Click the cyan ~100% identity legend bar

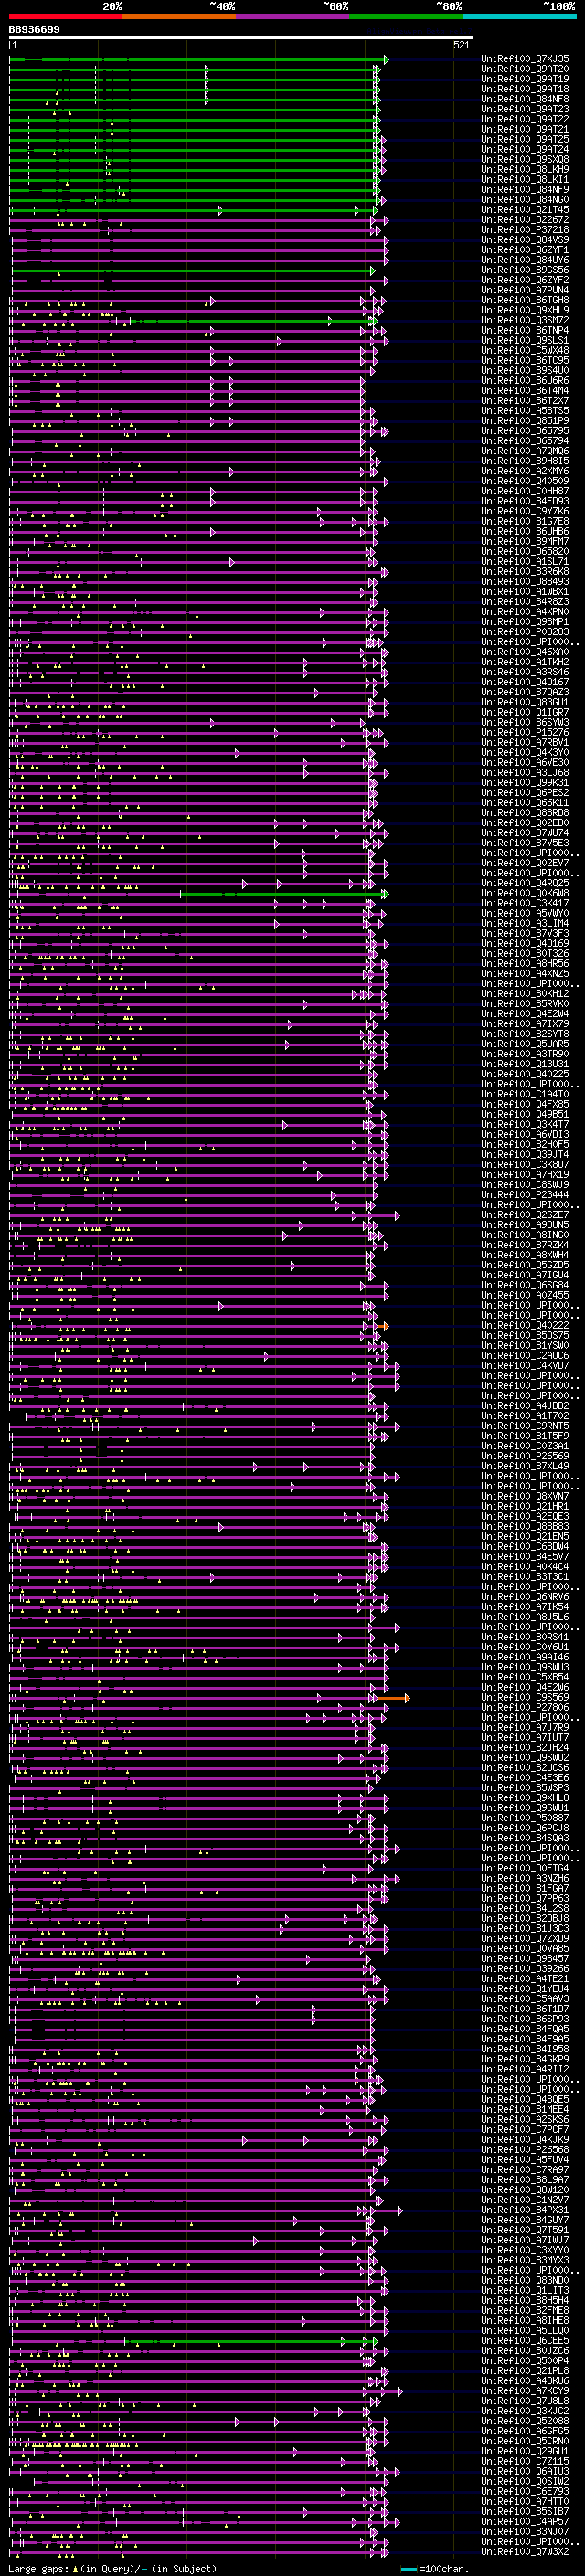click(519, 16)
